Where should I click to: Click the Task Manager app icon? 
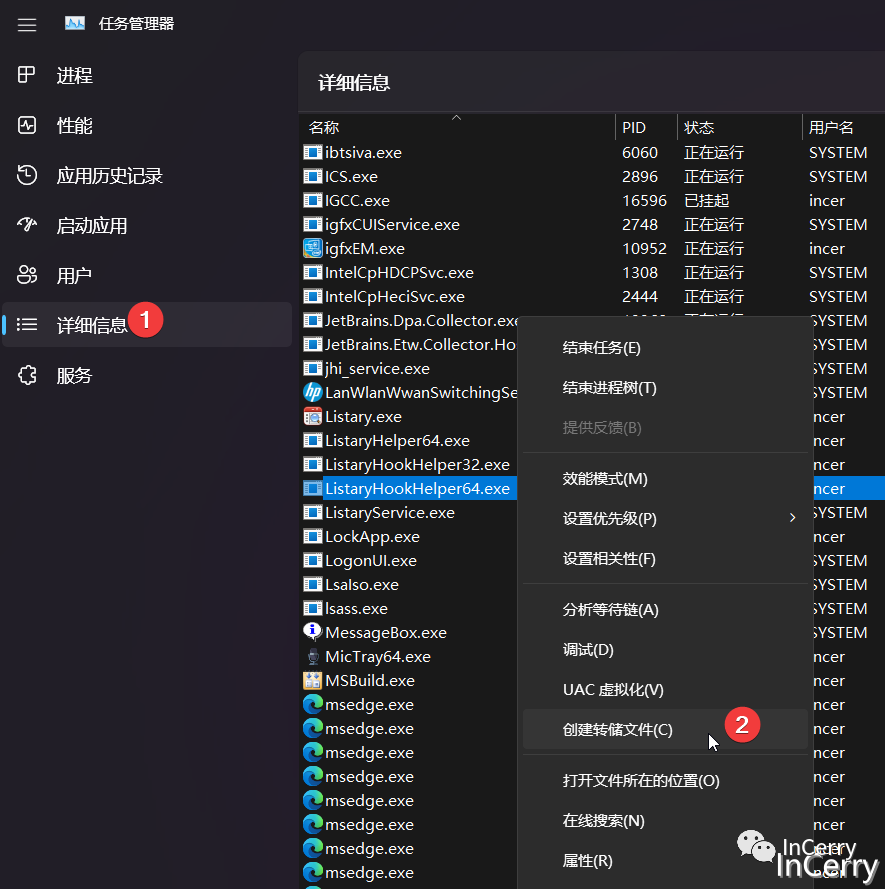(x=75, y=23)
